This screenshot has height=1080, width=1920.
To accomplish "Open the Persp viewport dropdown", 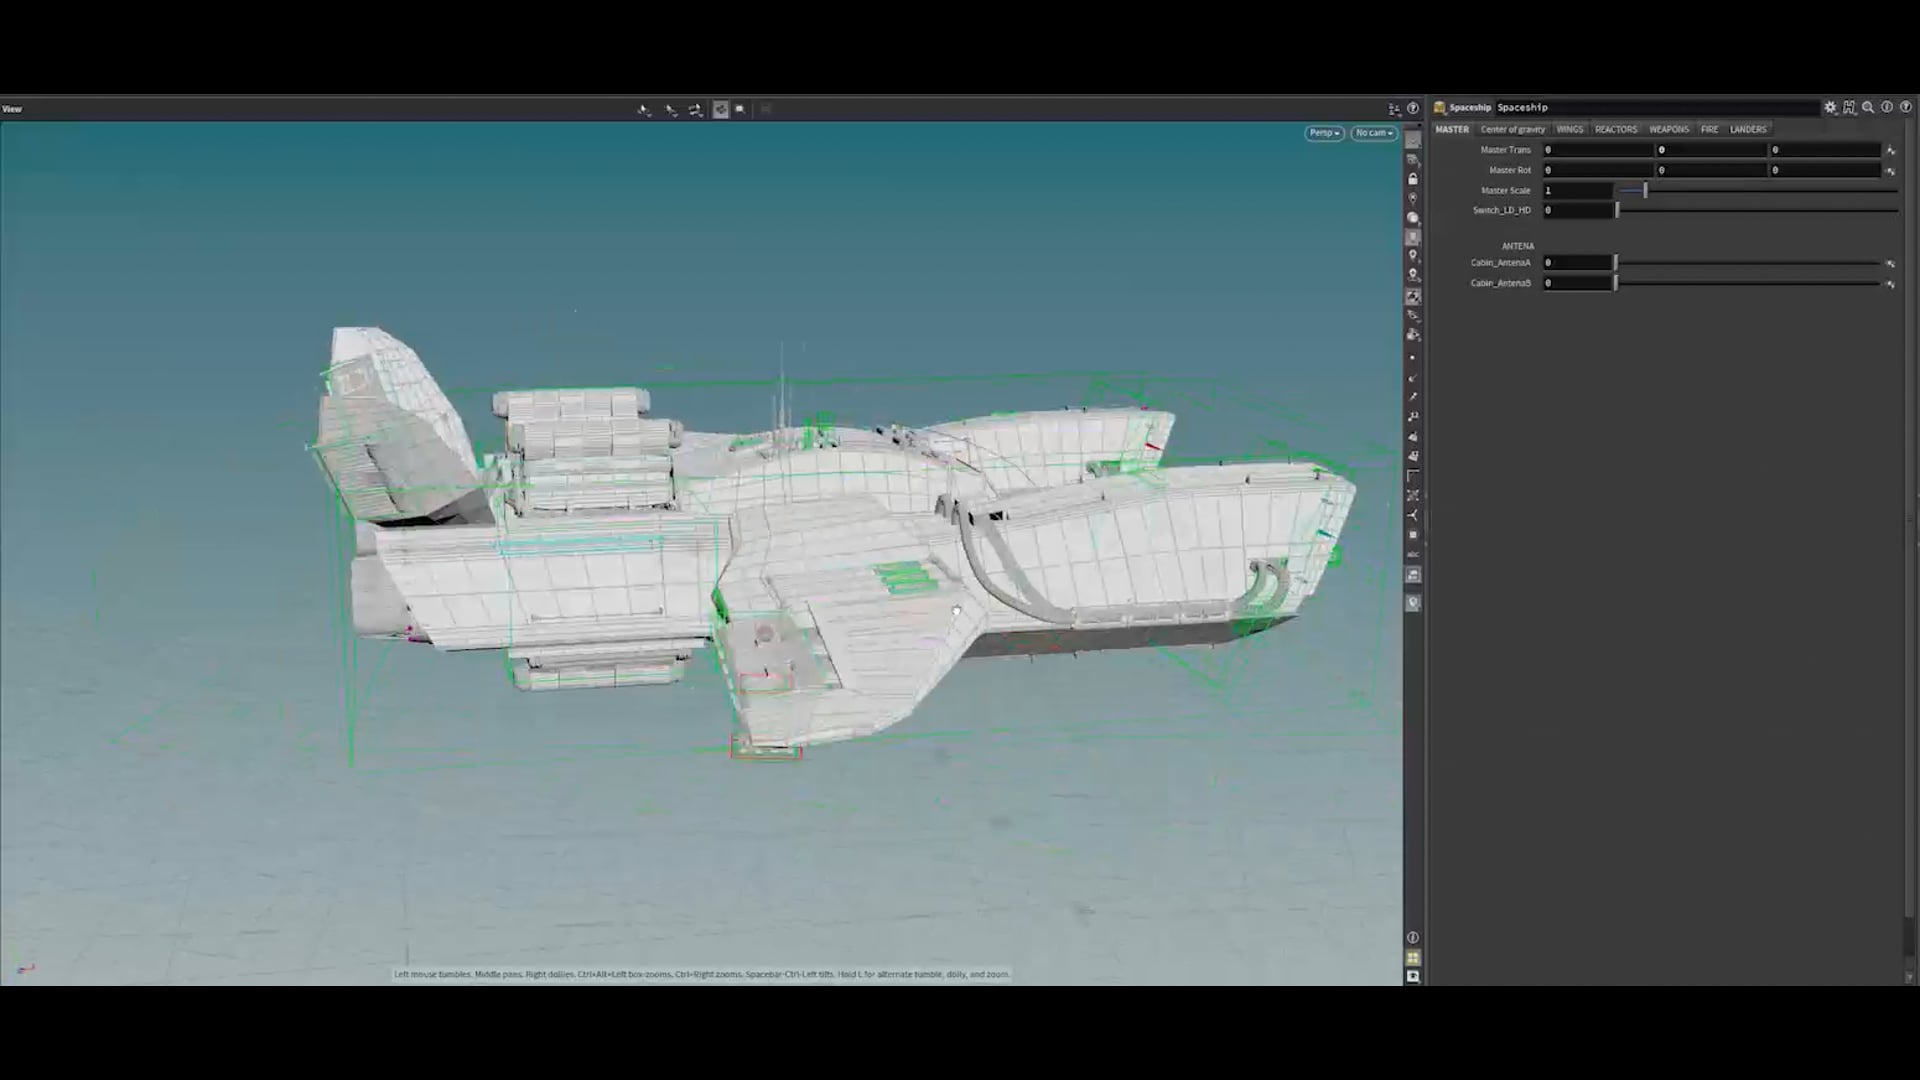I will [x=1324, y=133].
